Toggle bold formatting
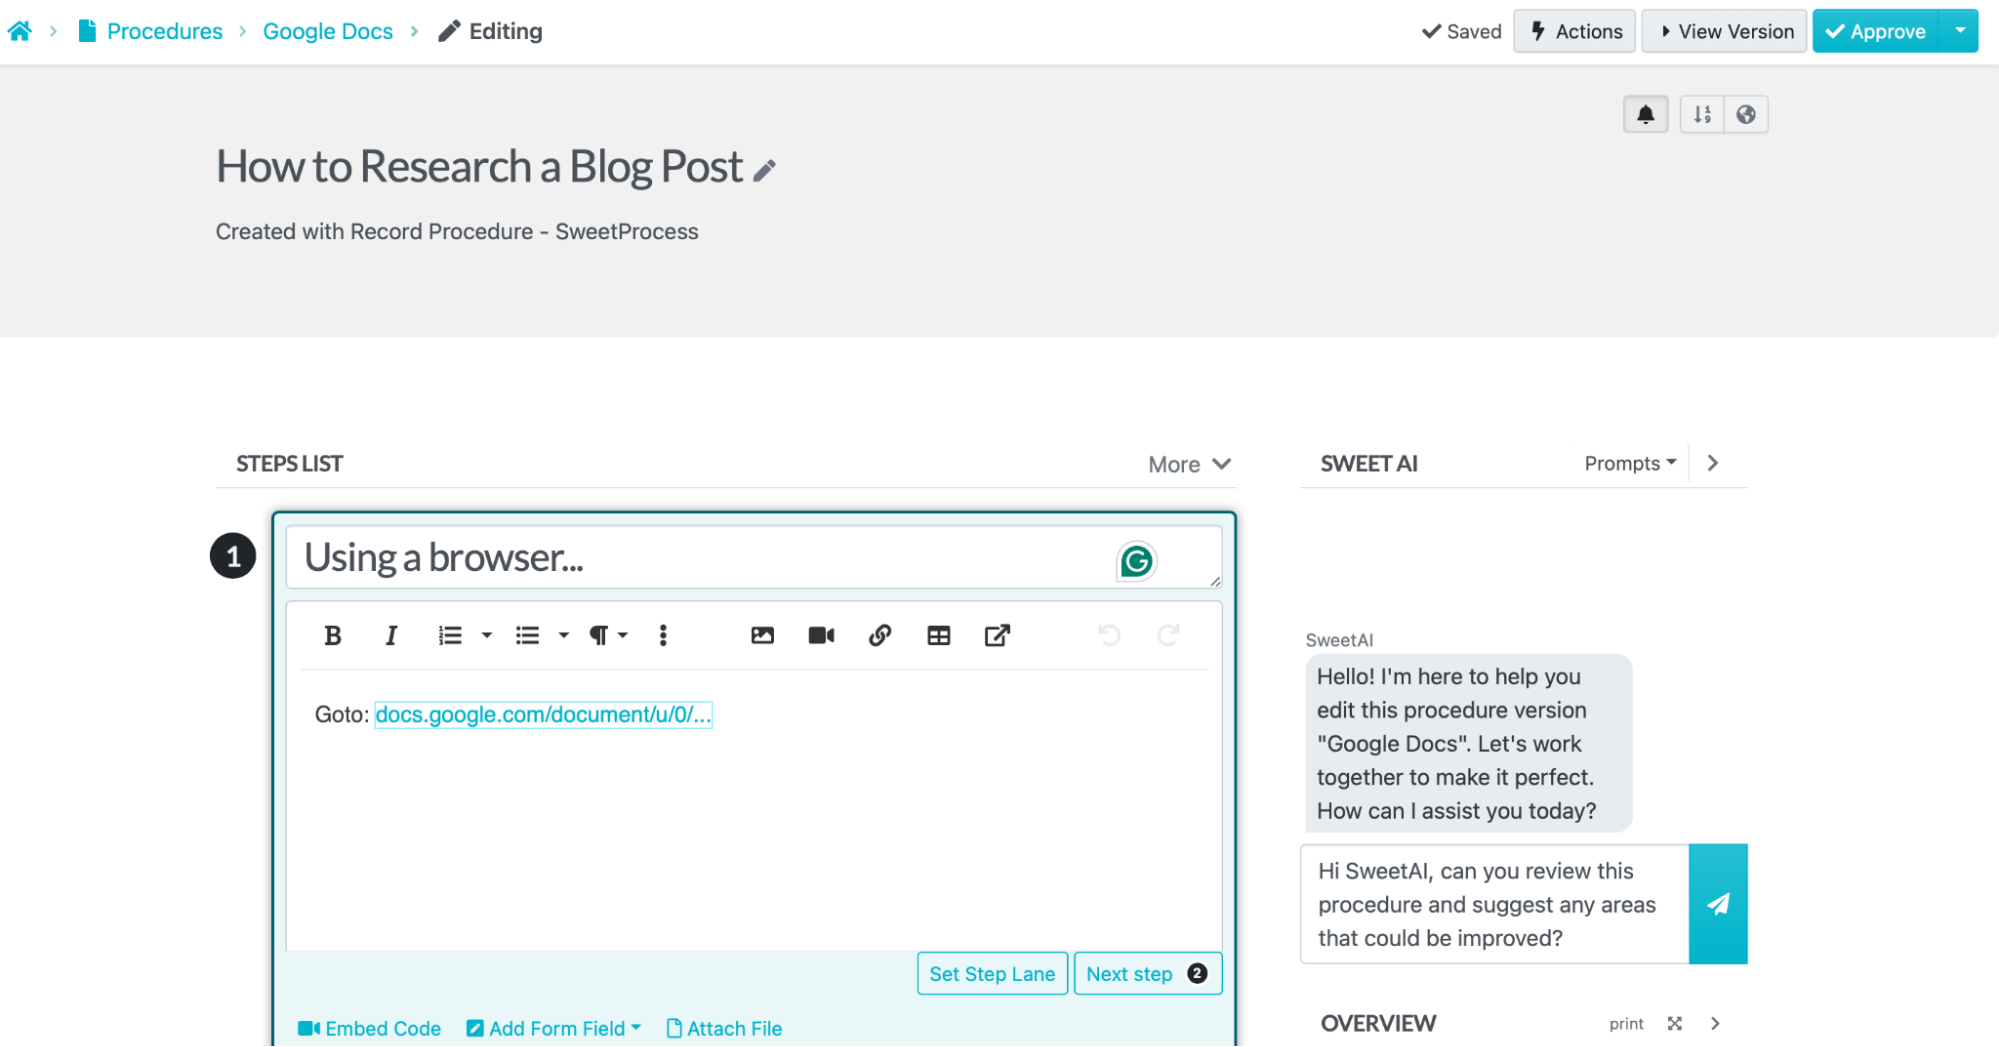 click(x=333, y=635)
